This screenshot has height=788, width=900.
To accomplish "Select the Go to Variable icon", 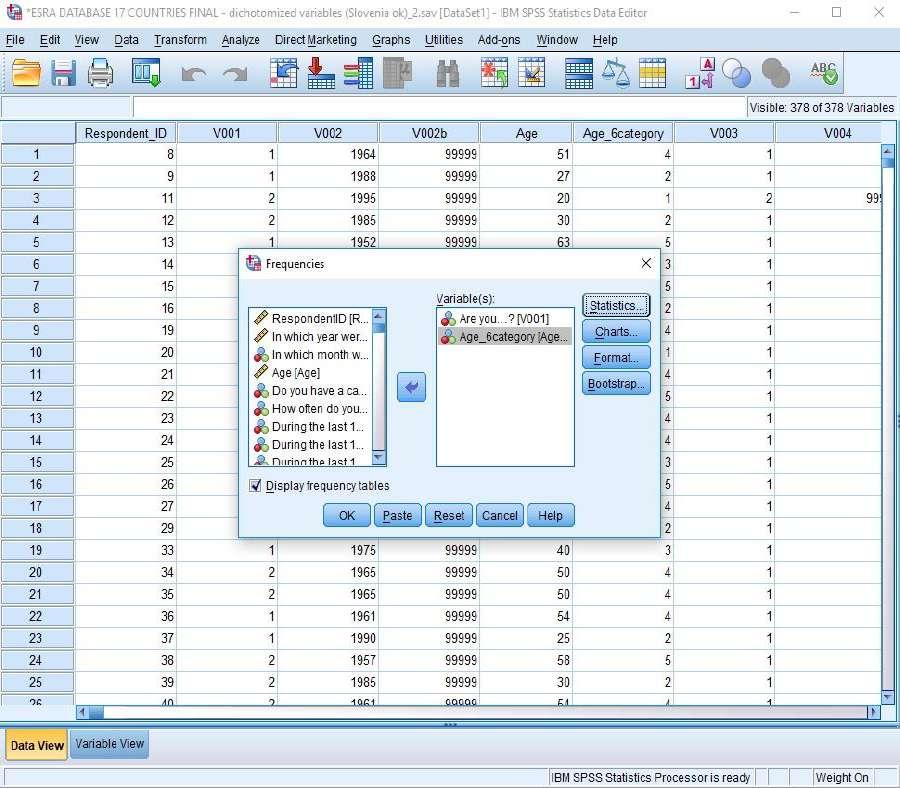I will (x=321, y=73).
